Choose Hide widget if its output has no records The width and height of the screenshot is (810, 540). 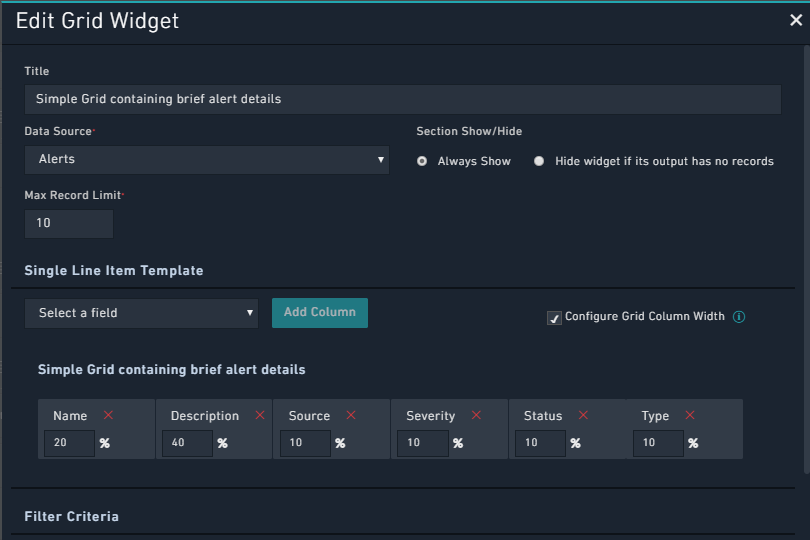click(539, 161)
